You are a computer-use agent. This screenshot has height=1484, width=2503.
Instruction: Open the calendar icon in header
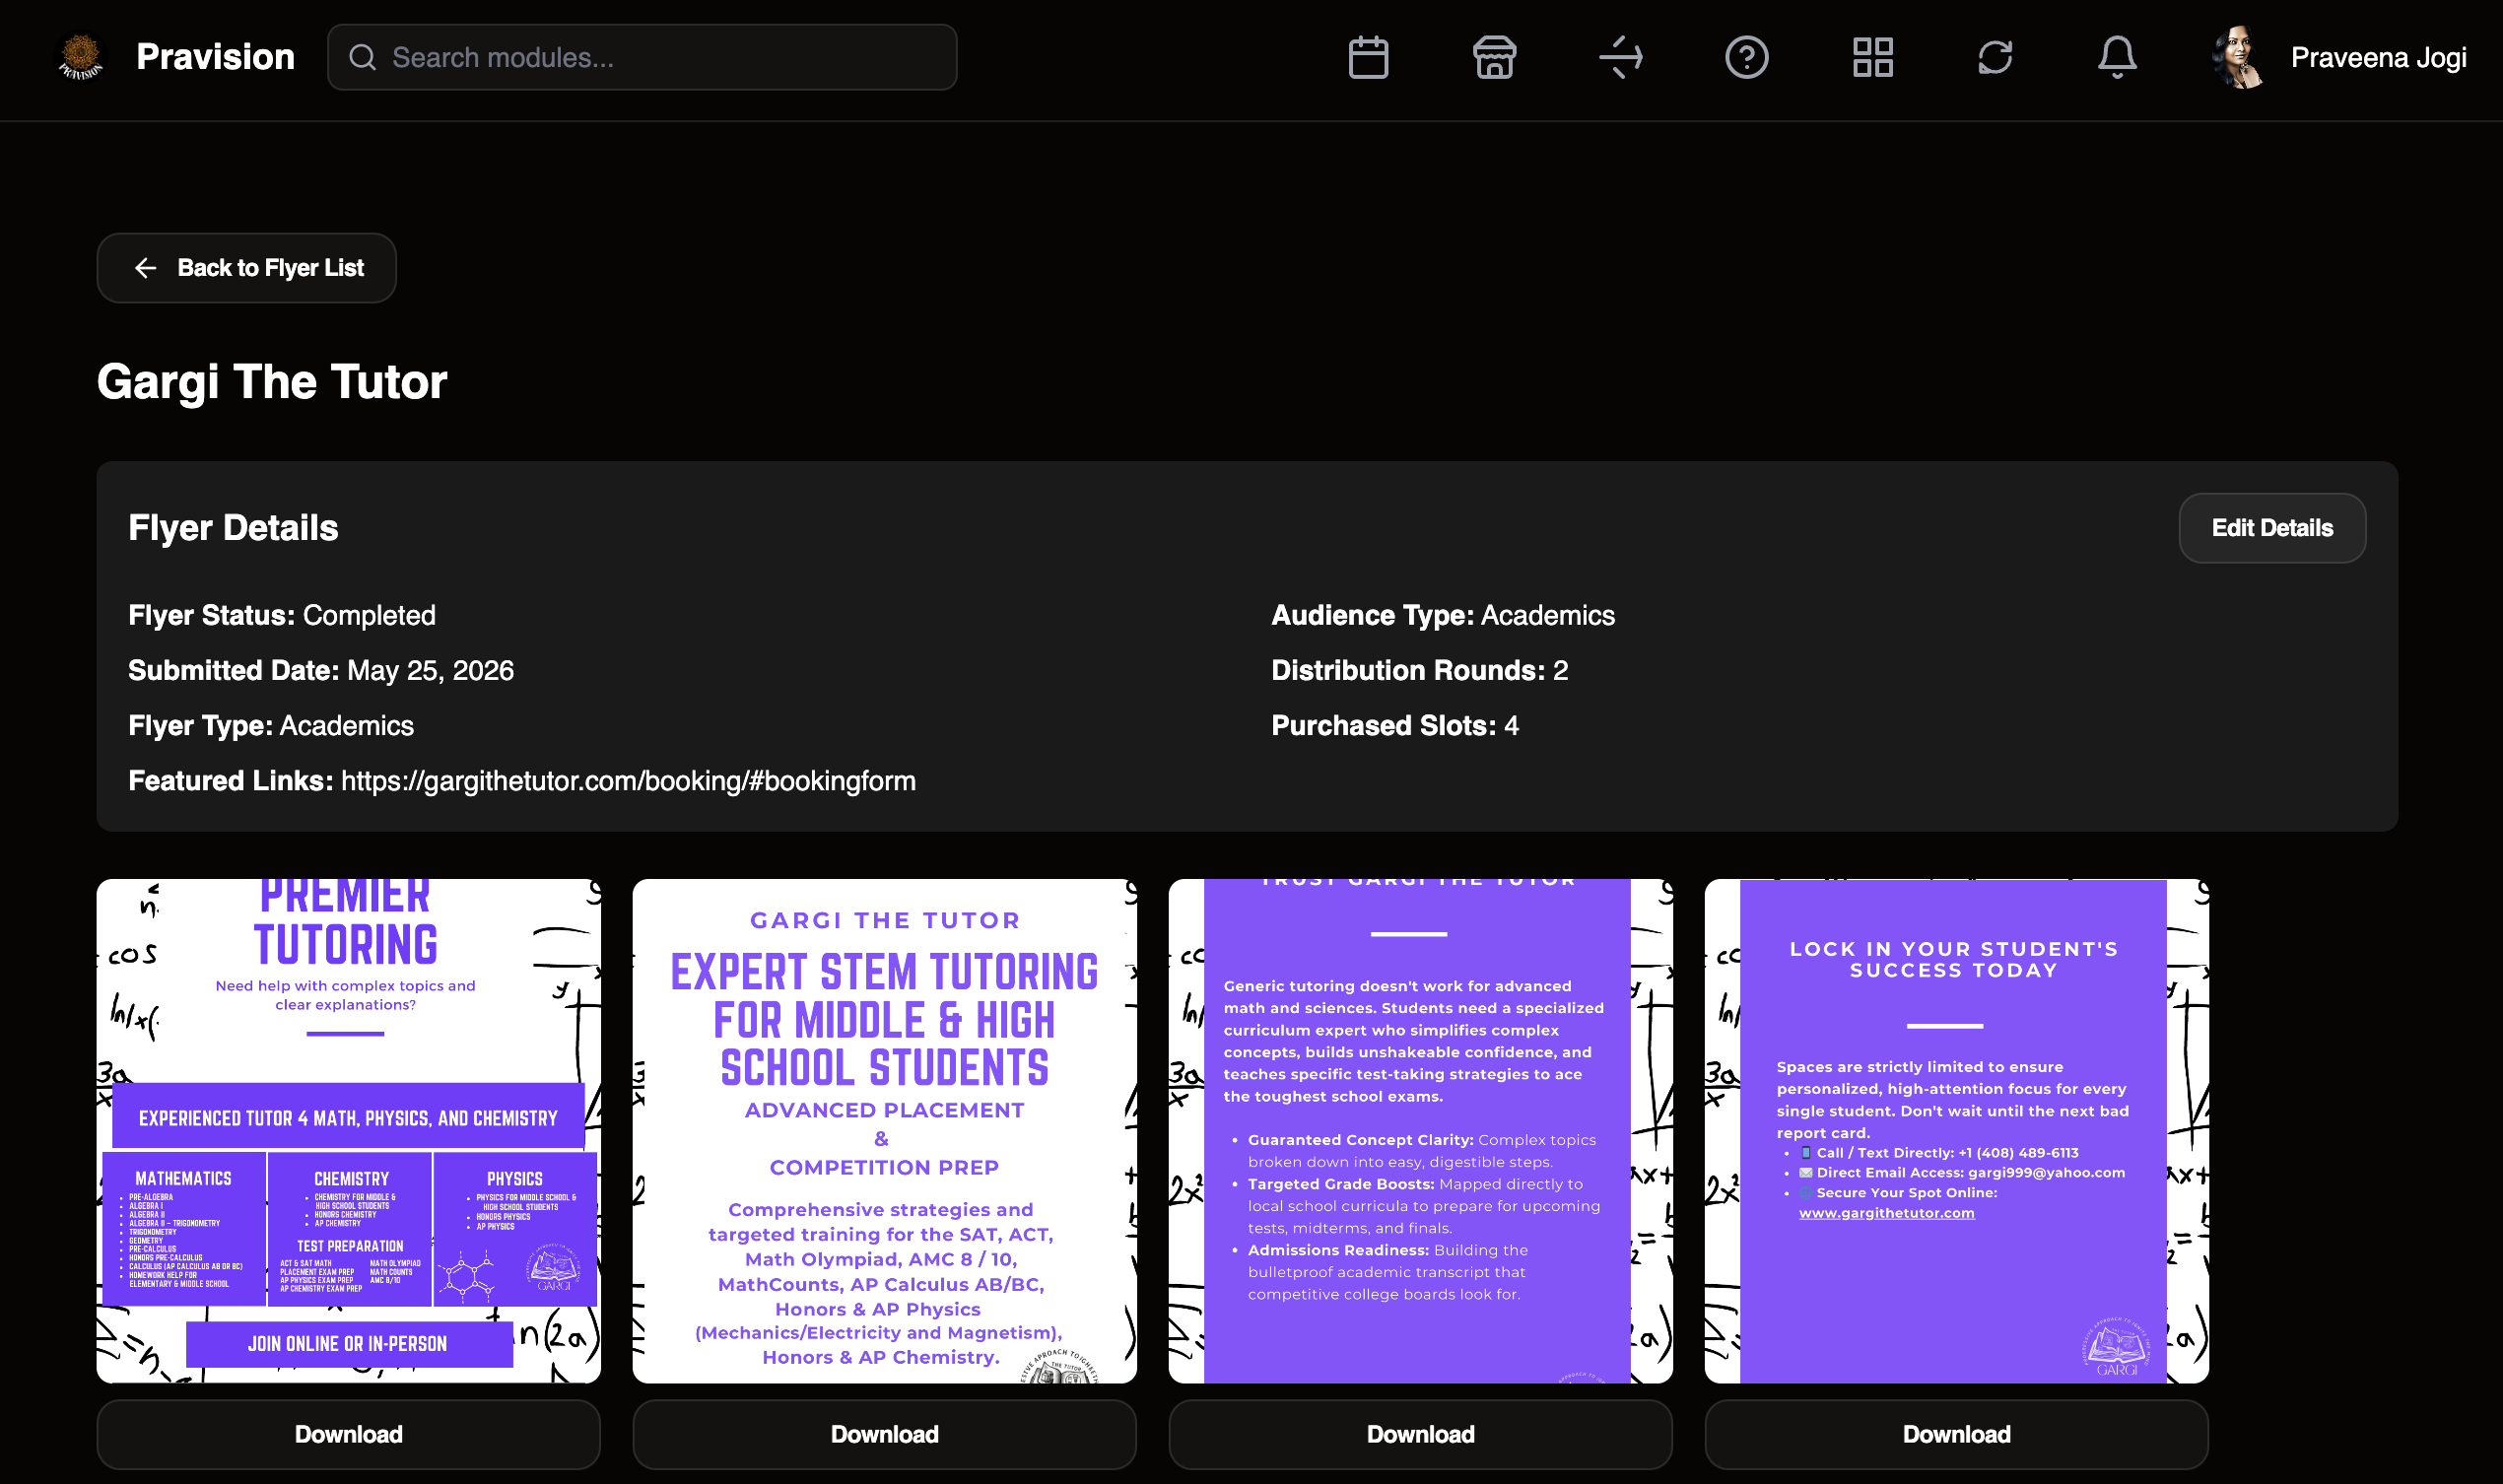pos(1368,57)
